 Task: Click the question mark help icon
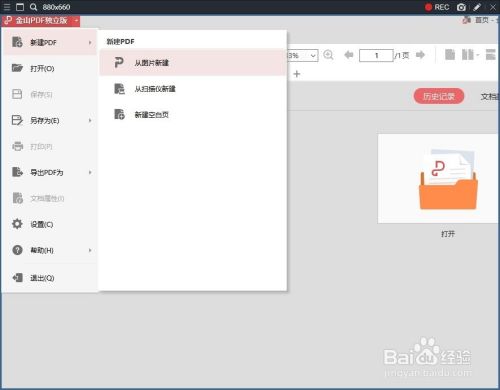pyautogui.click(x=17, y=250)
